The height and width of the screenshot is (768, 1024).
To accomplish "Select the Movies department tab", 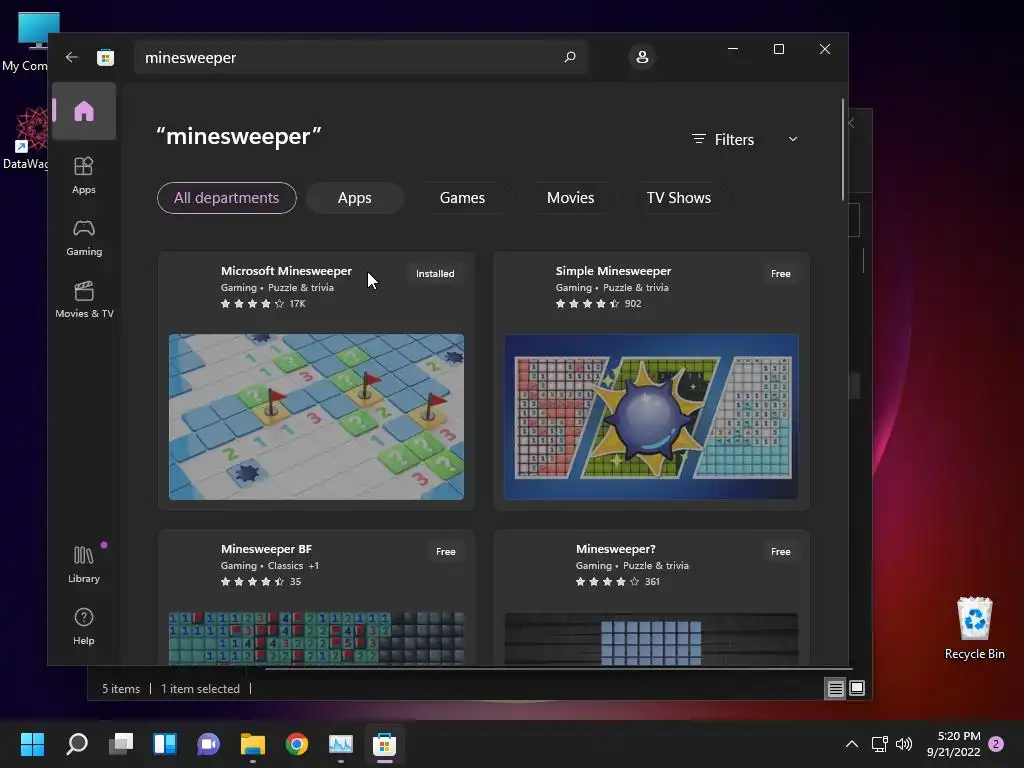I will tap(570, 198).
